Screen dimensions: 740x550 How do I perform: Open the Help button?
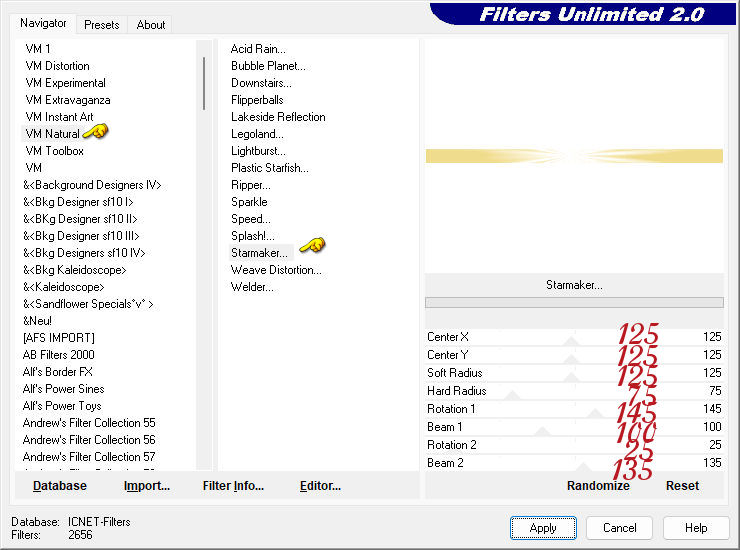point(696,527)
